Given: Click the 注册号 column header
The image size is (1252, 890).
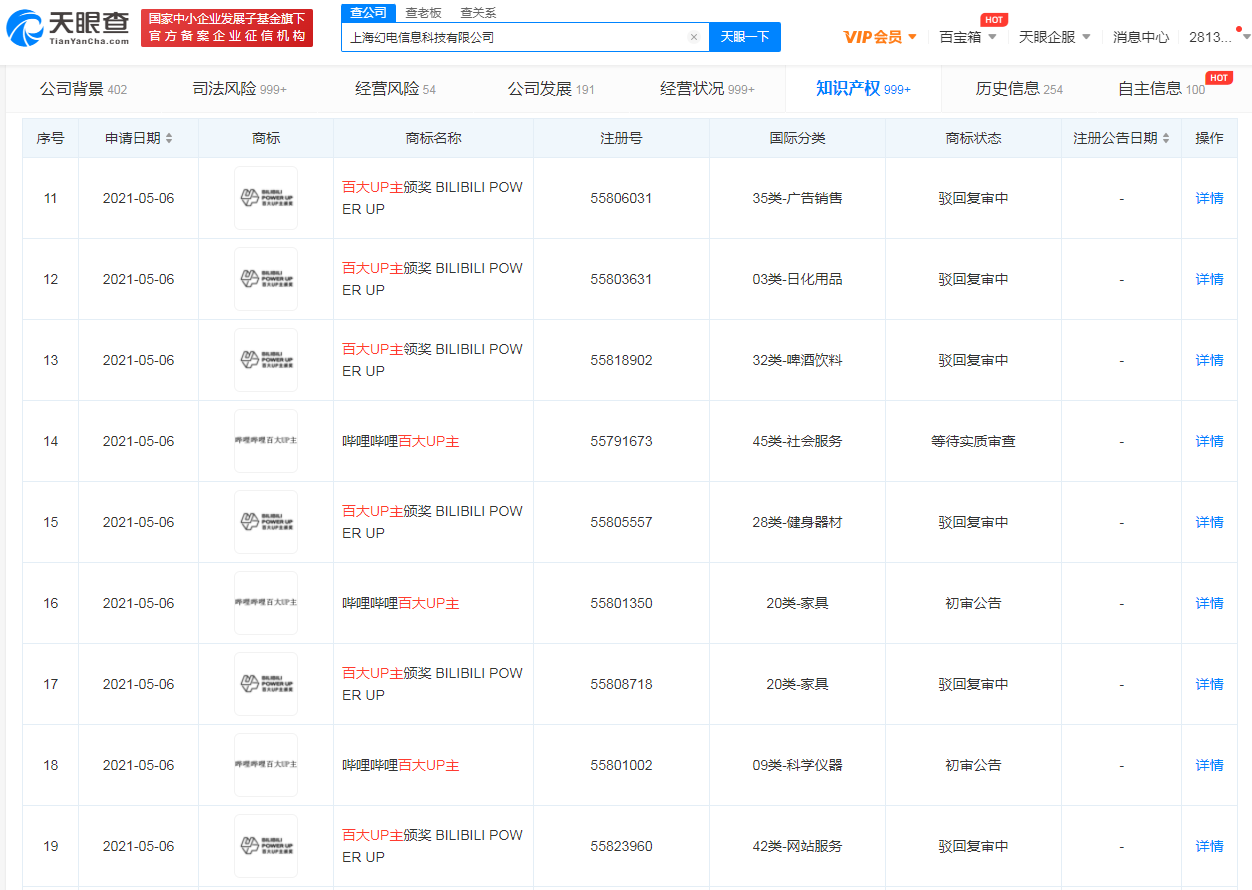Looking at the screenshot, I should [x=621, y=138].
